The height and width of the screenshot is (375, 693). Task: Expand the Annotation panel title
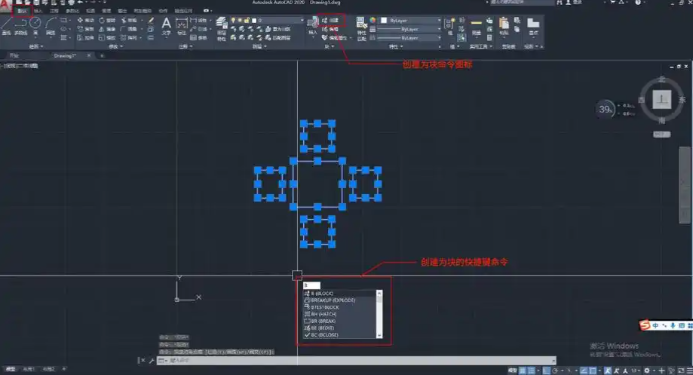tap(185, 46)
